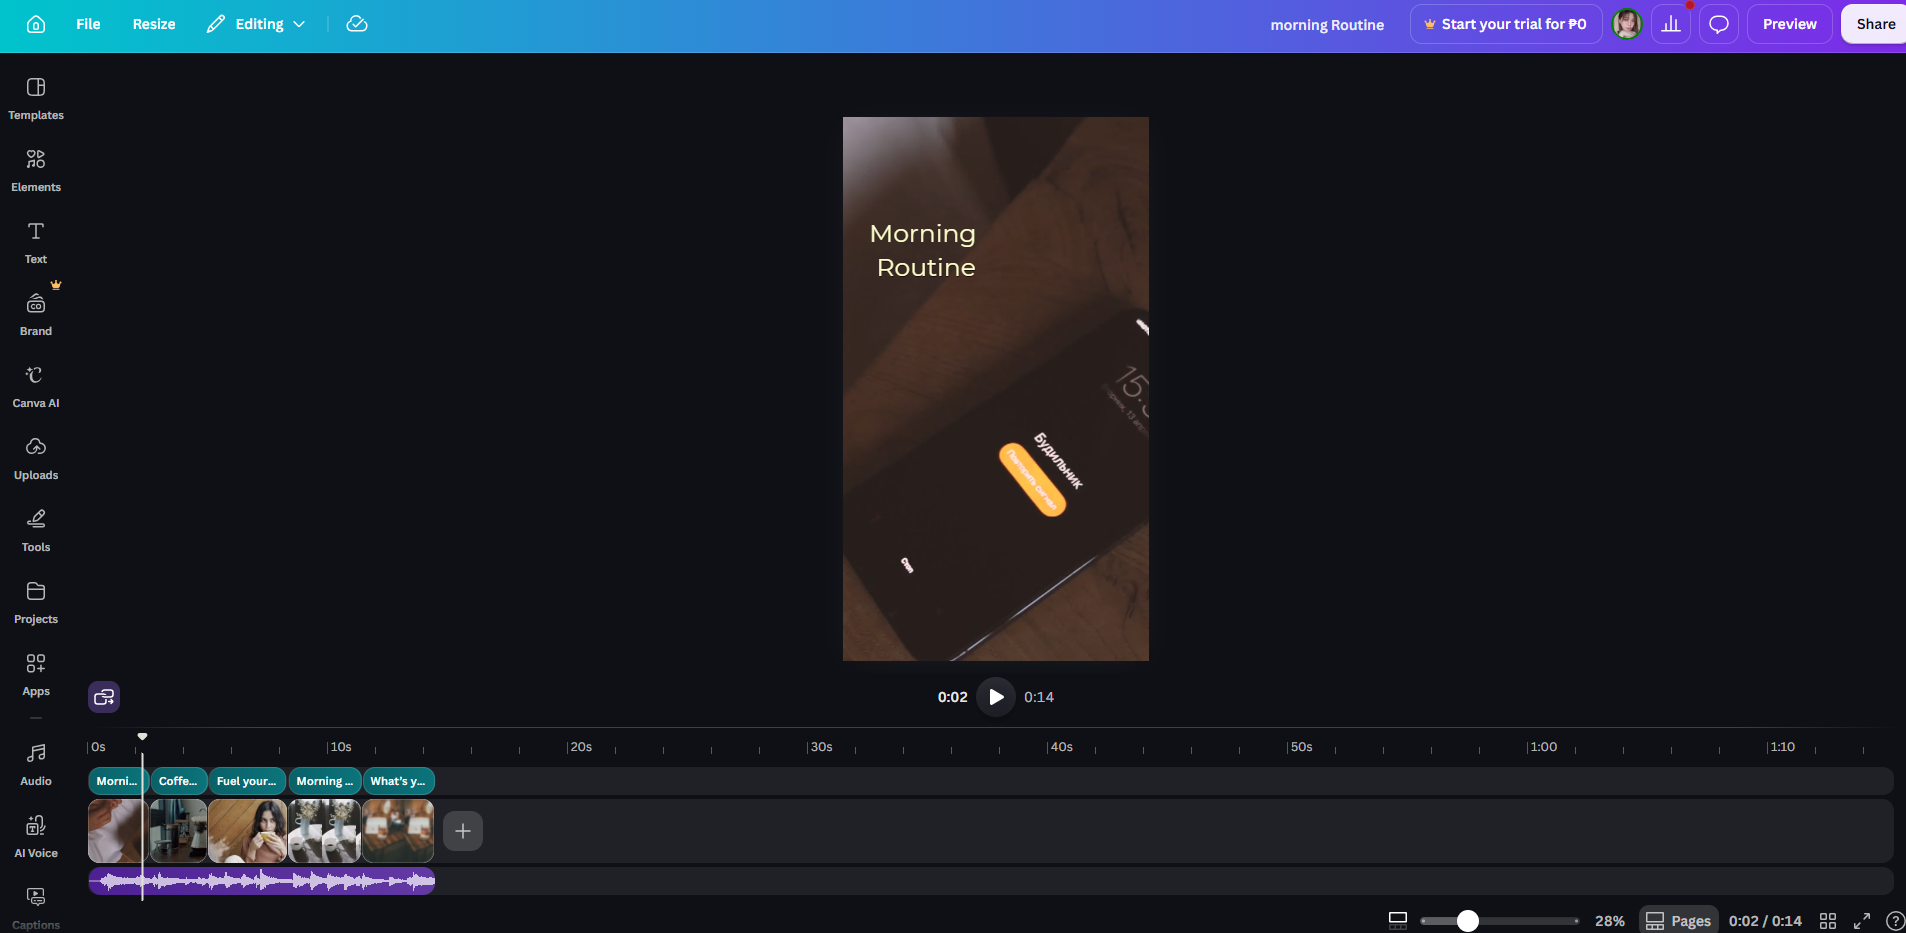Open the Resize menu

click(154, 24)
